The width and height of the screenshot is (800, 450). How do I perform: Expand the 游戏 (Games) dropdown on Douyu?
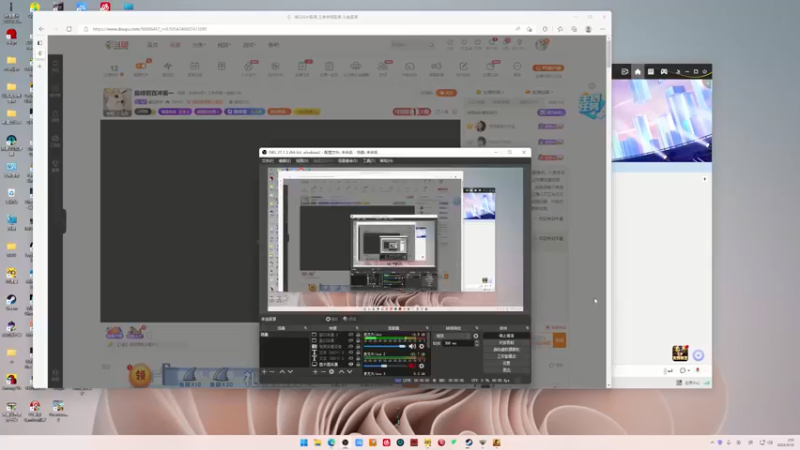pyautogui.click(x=249, y=45)
